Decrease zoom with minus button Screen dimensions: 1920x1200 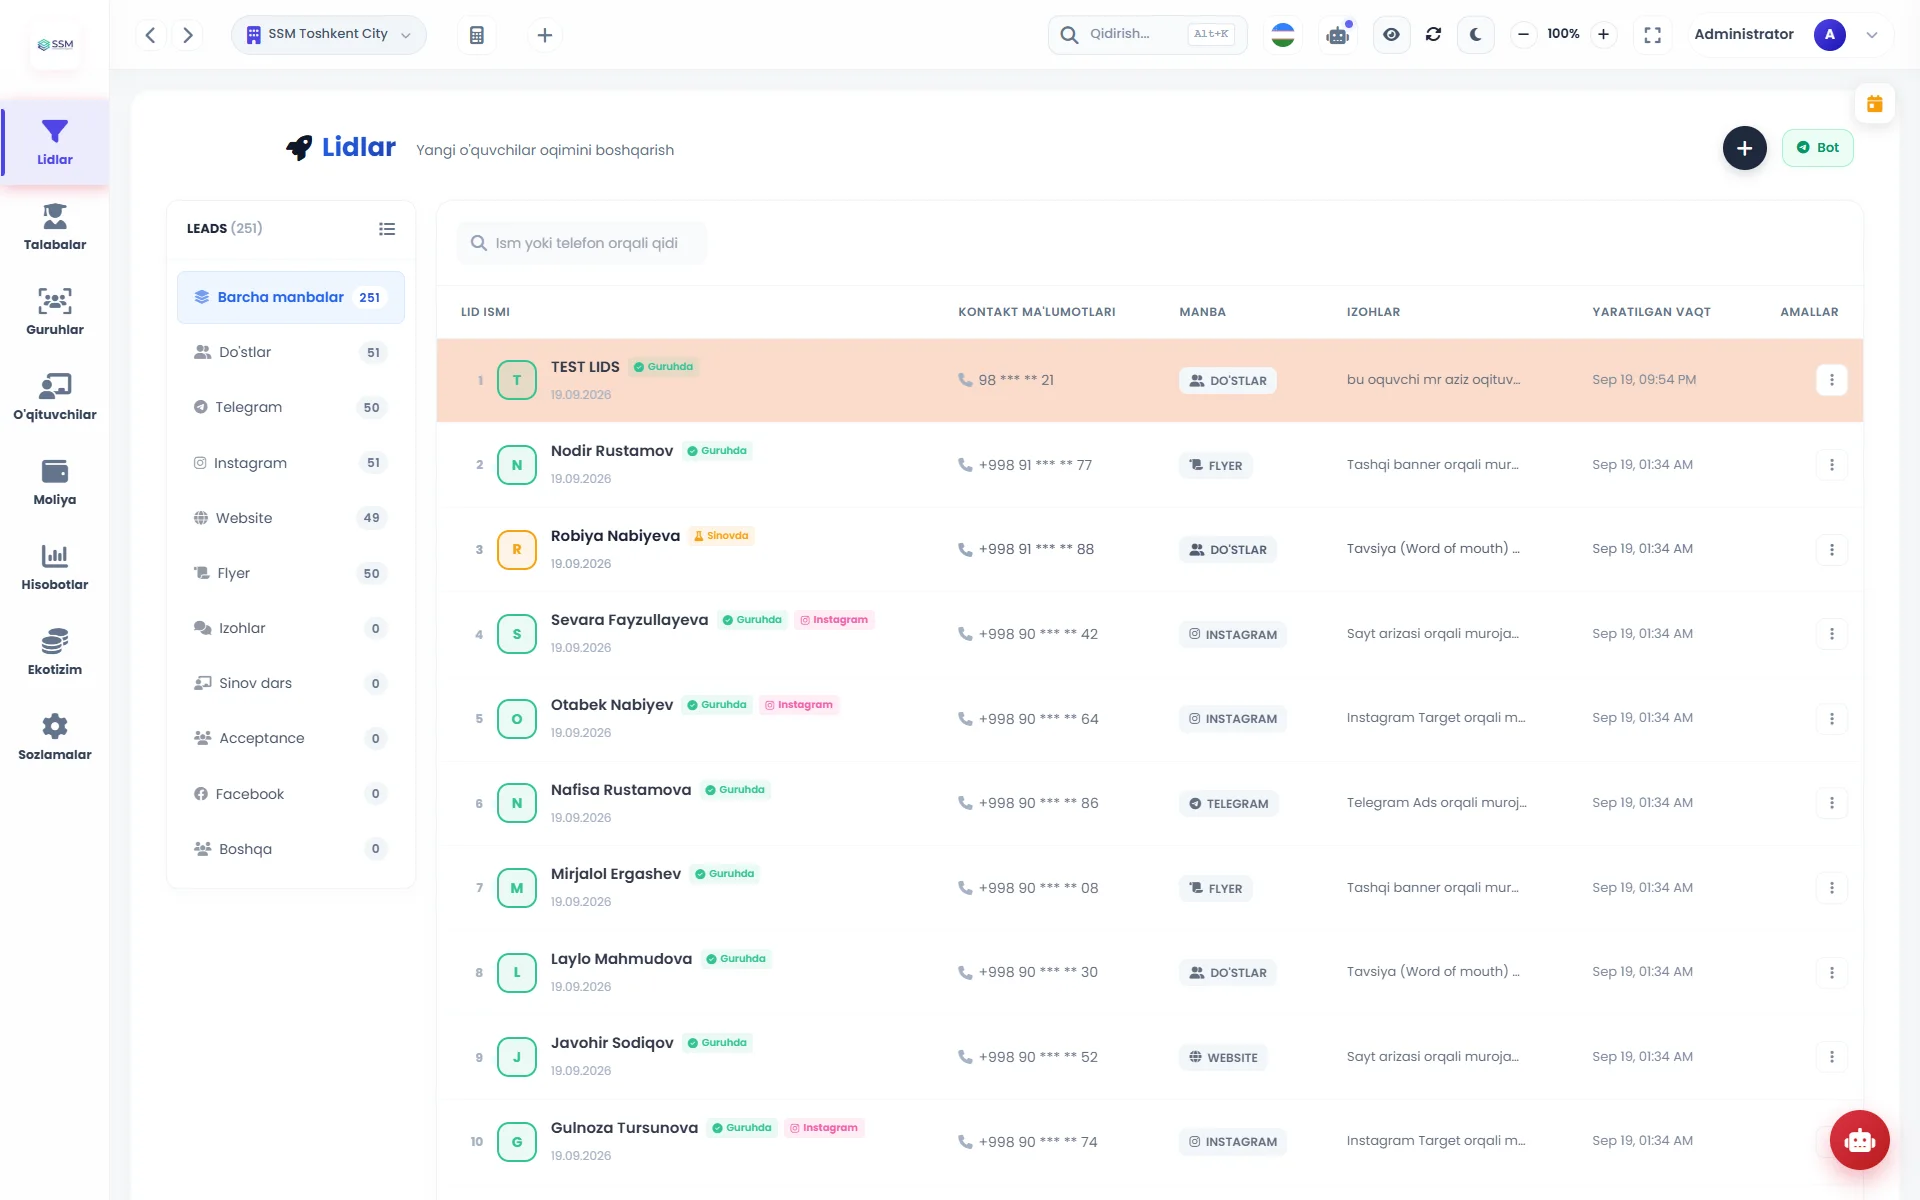point(1523,35)
